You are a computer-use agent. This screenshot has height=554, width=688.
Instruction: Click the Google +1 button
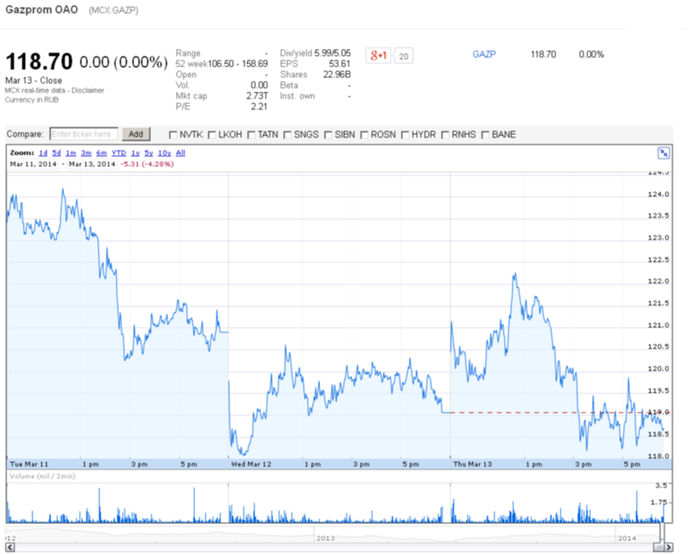point(378,55)
